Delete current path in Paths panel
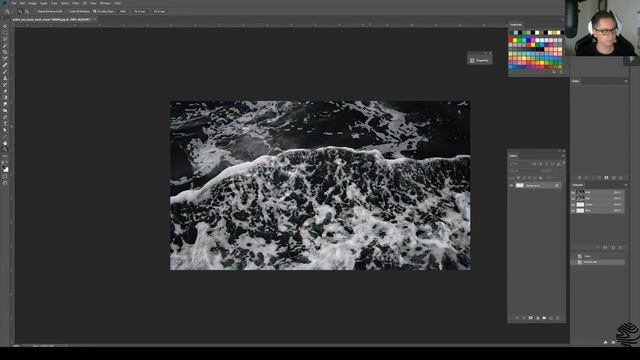 click(620, 178)
